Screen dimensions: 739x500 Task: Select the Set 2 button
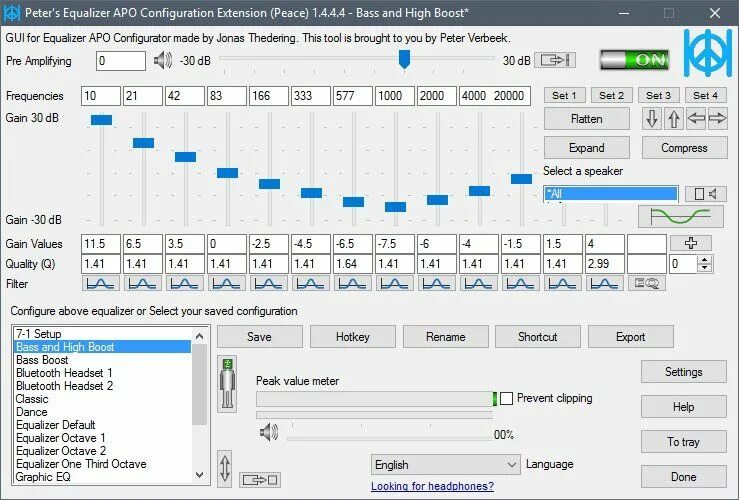click(611, 95)
